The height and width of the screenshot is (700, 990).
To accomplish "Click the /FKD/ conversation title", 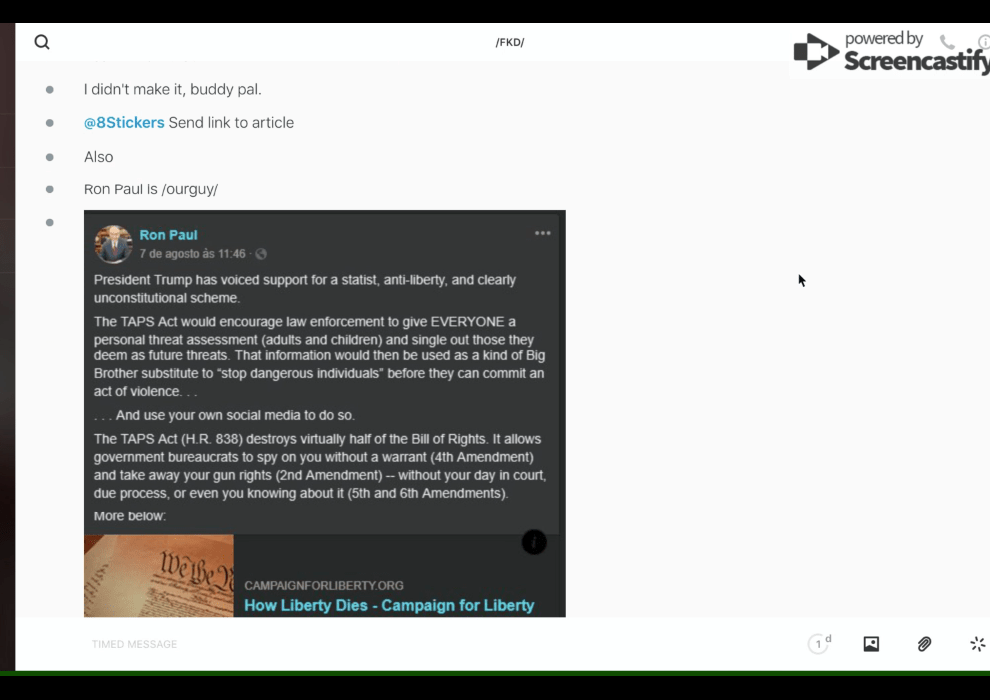I will tap(509, 42).
